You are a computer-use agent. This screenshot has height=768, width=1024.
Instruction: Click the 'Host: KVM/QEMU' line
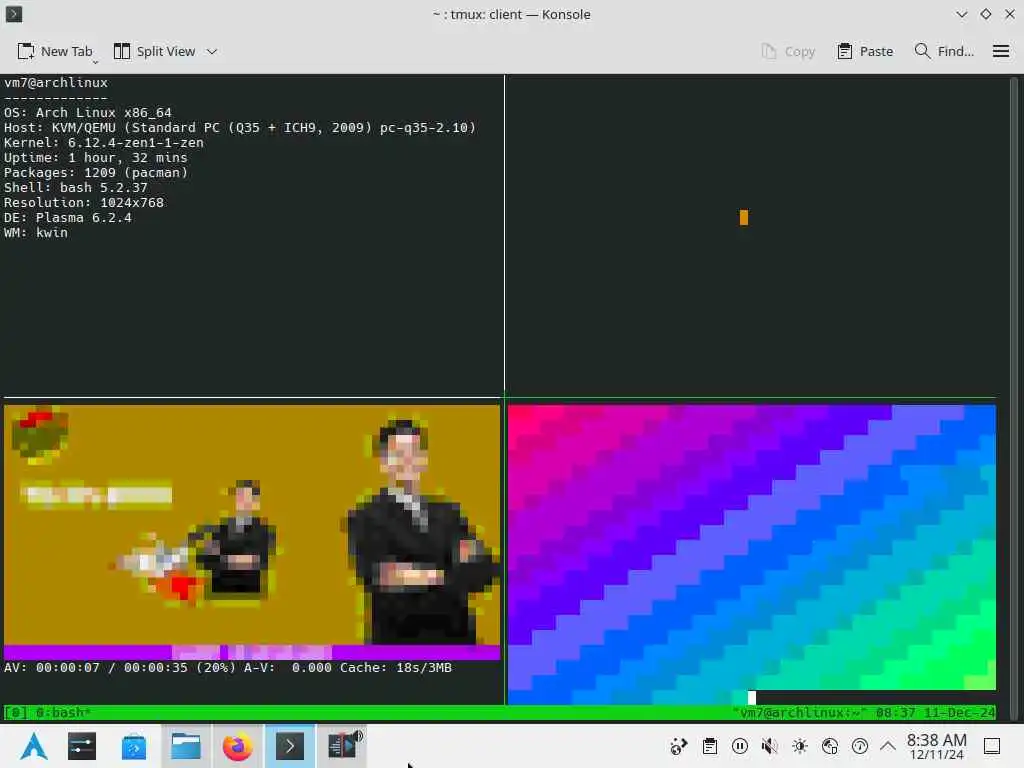[x=240, y=127]
